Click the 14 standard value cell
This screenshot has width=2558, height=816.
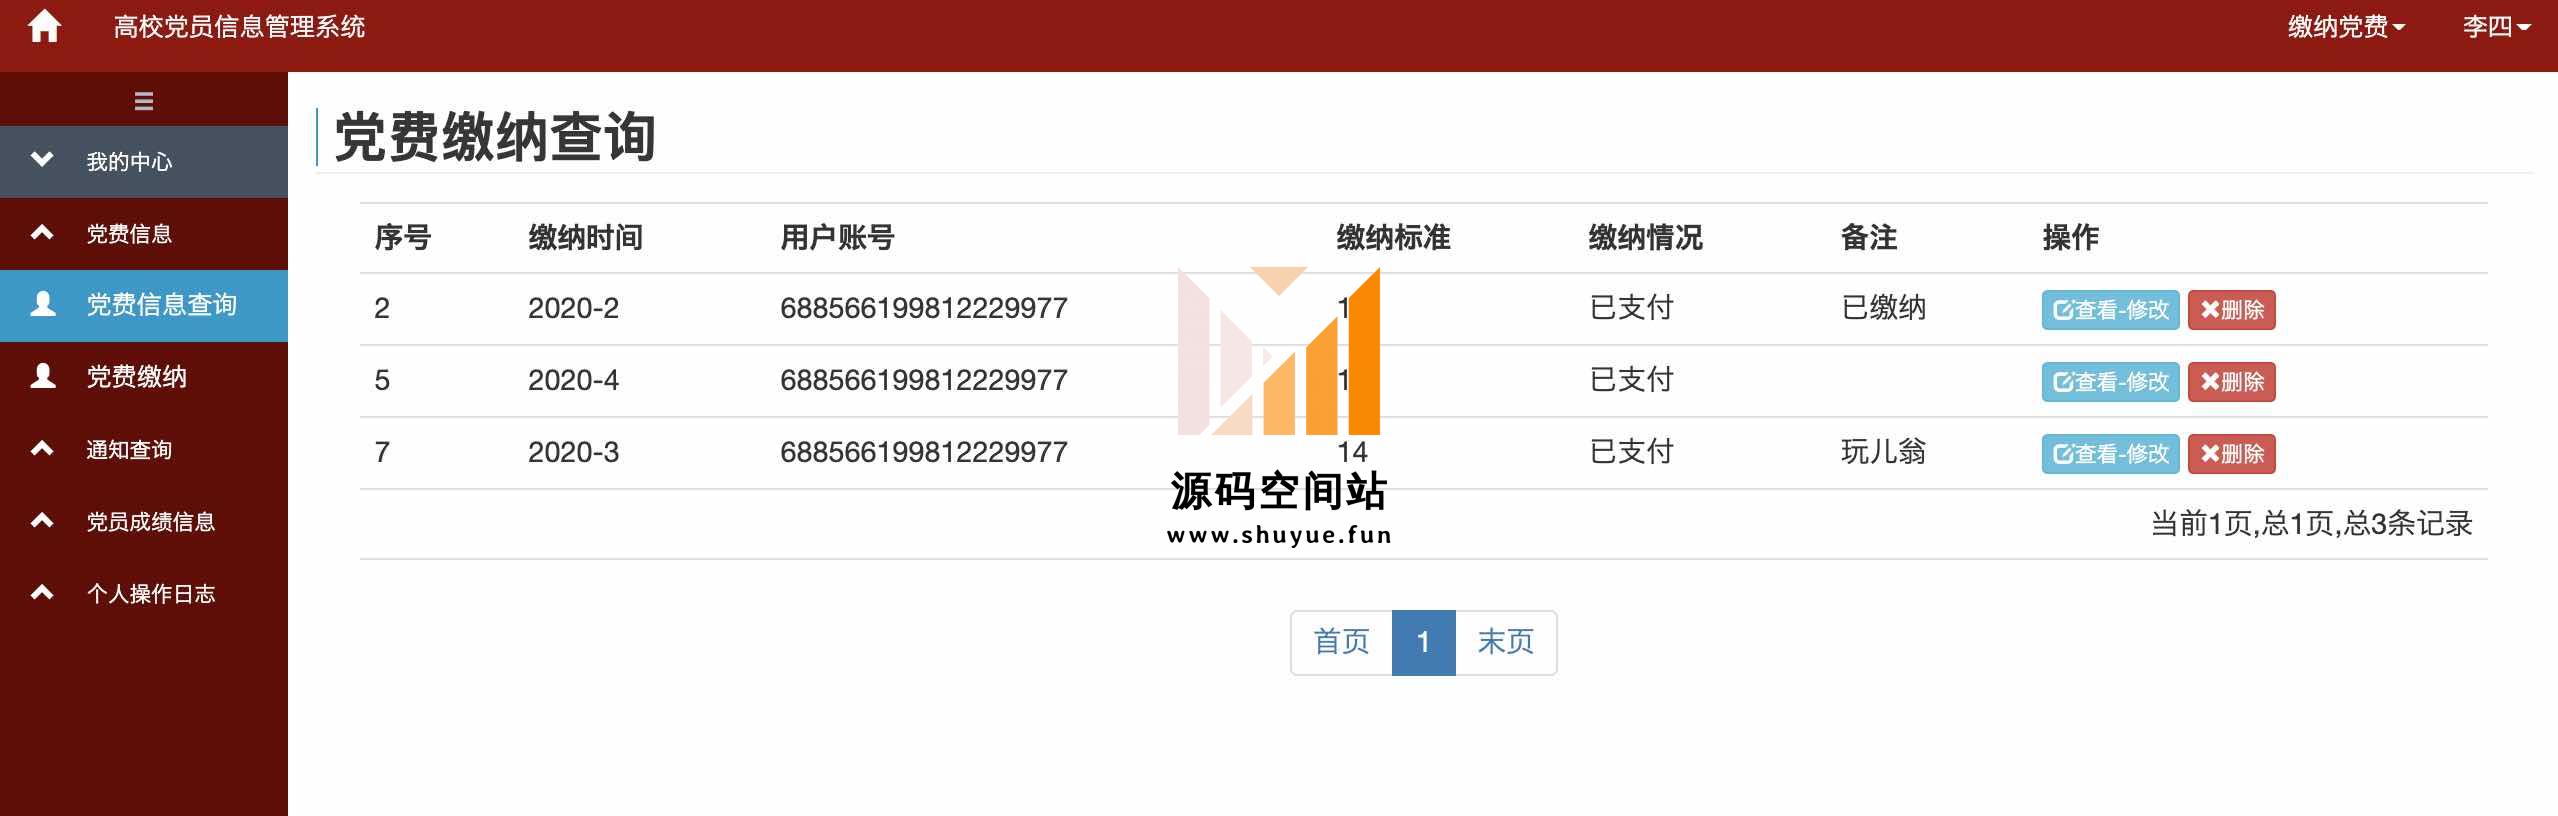click(1352, 452)
